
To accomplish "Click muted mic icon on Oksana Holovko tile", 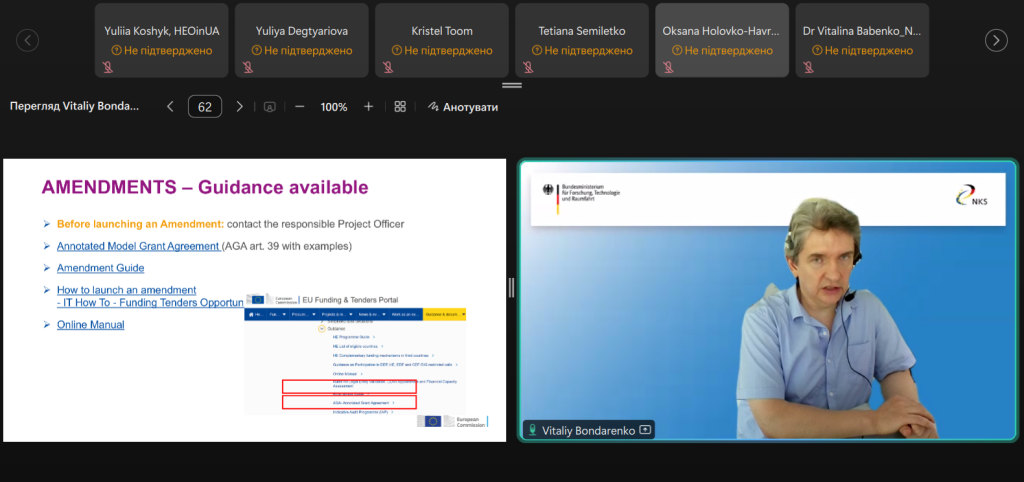I will (668, 67).
